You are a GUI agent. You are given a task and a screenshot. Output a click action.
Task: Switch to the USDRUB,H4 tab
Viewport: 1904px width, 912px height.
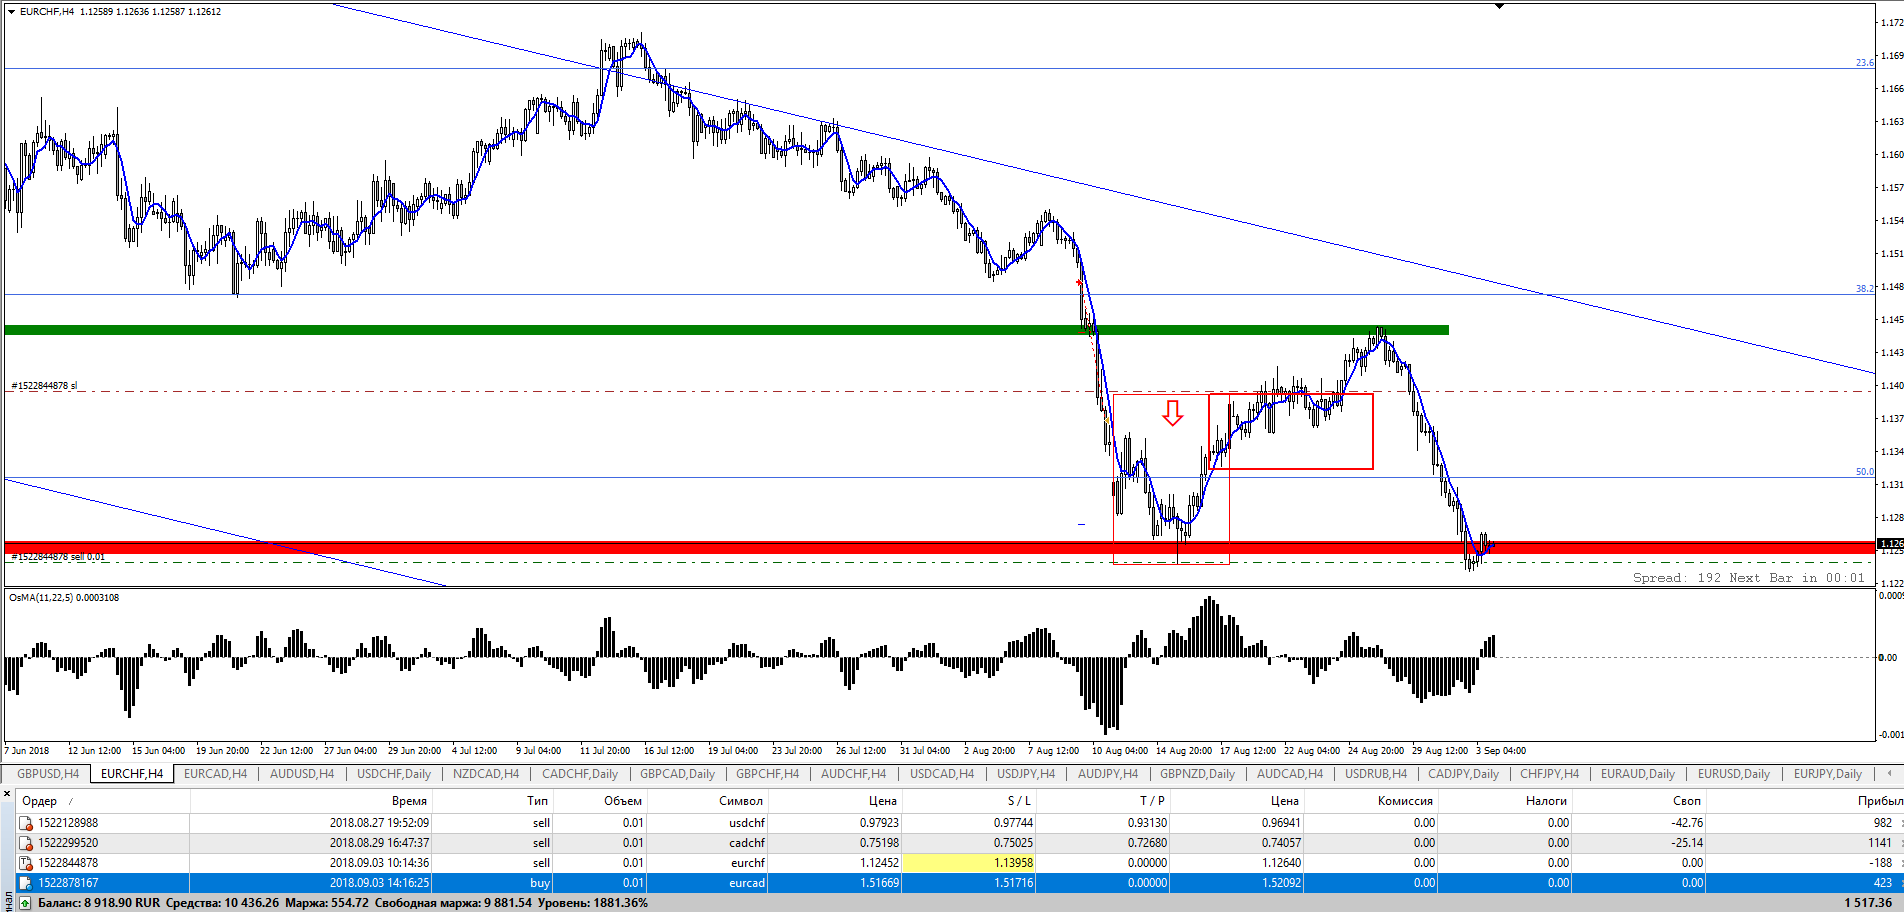[1376, 774]
